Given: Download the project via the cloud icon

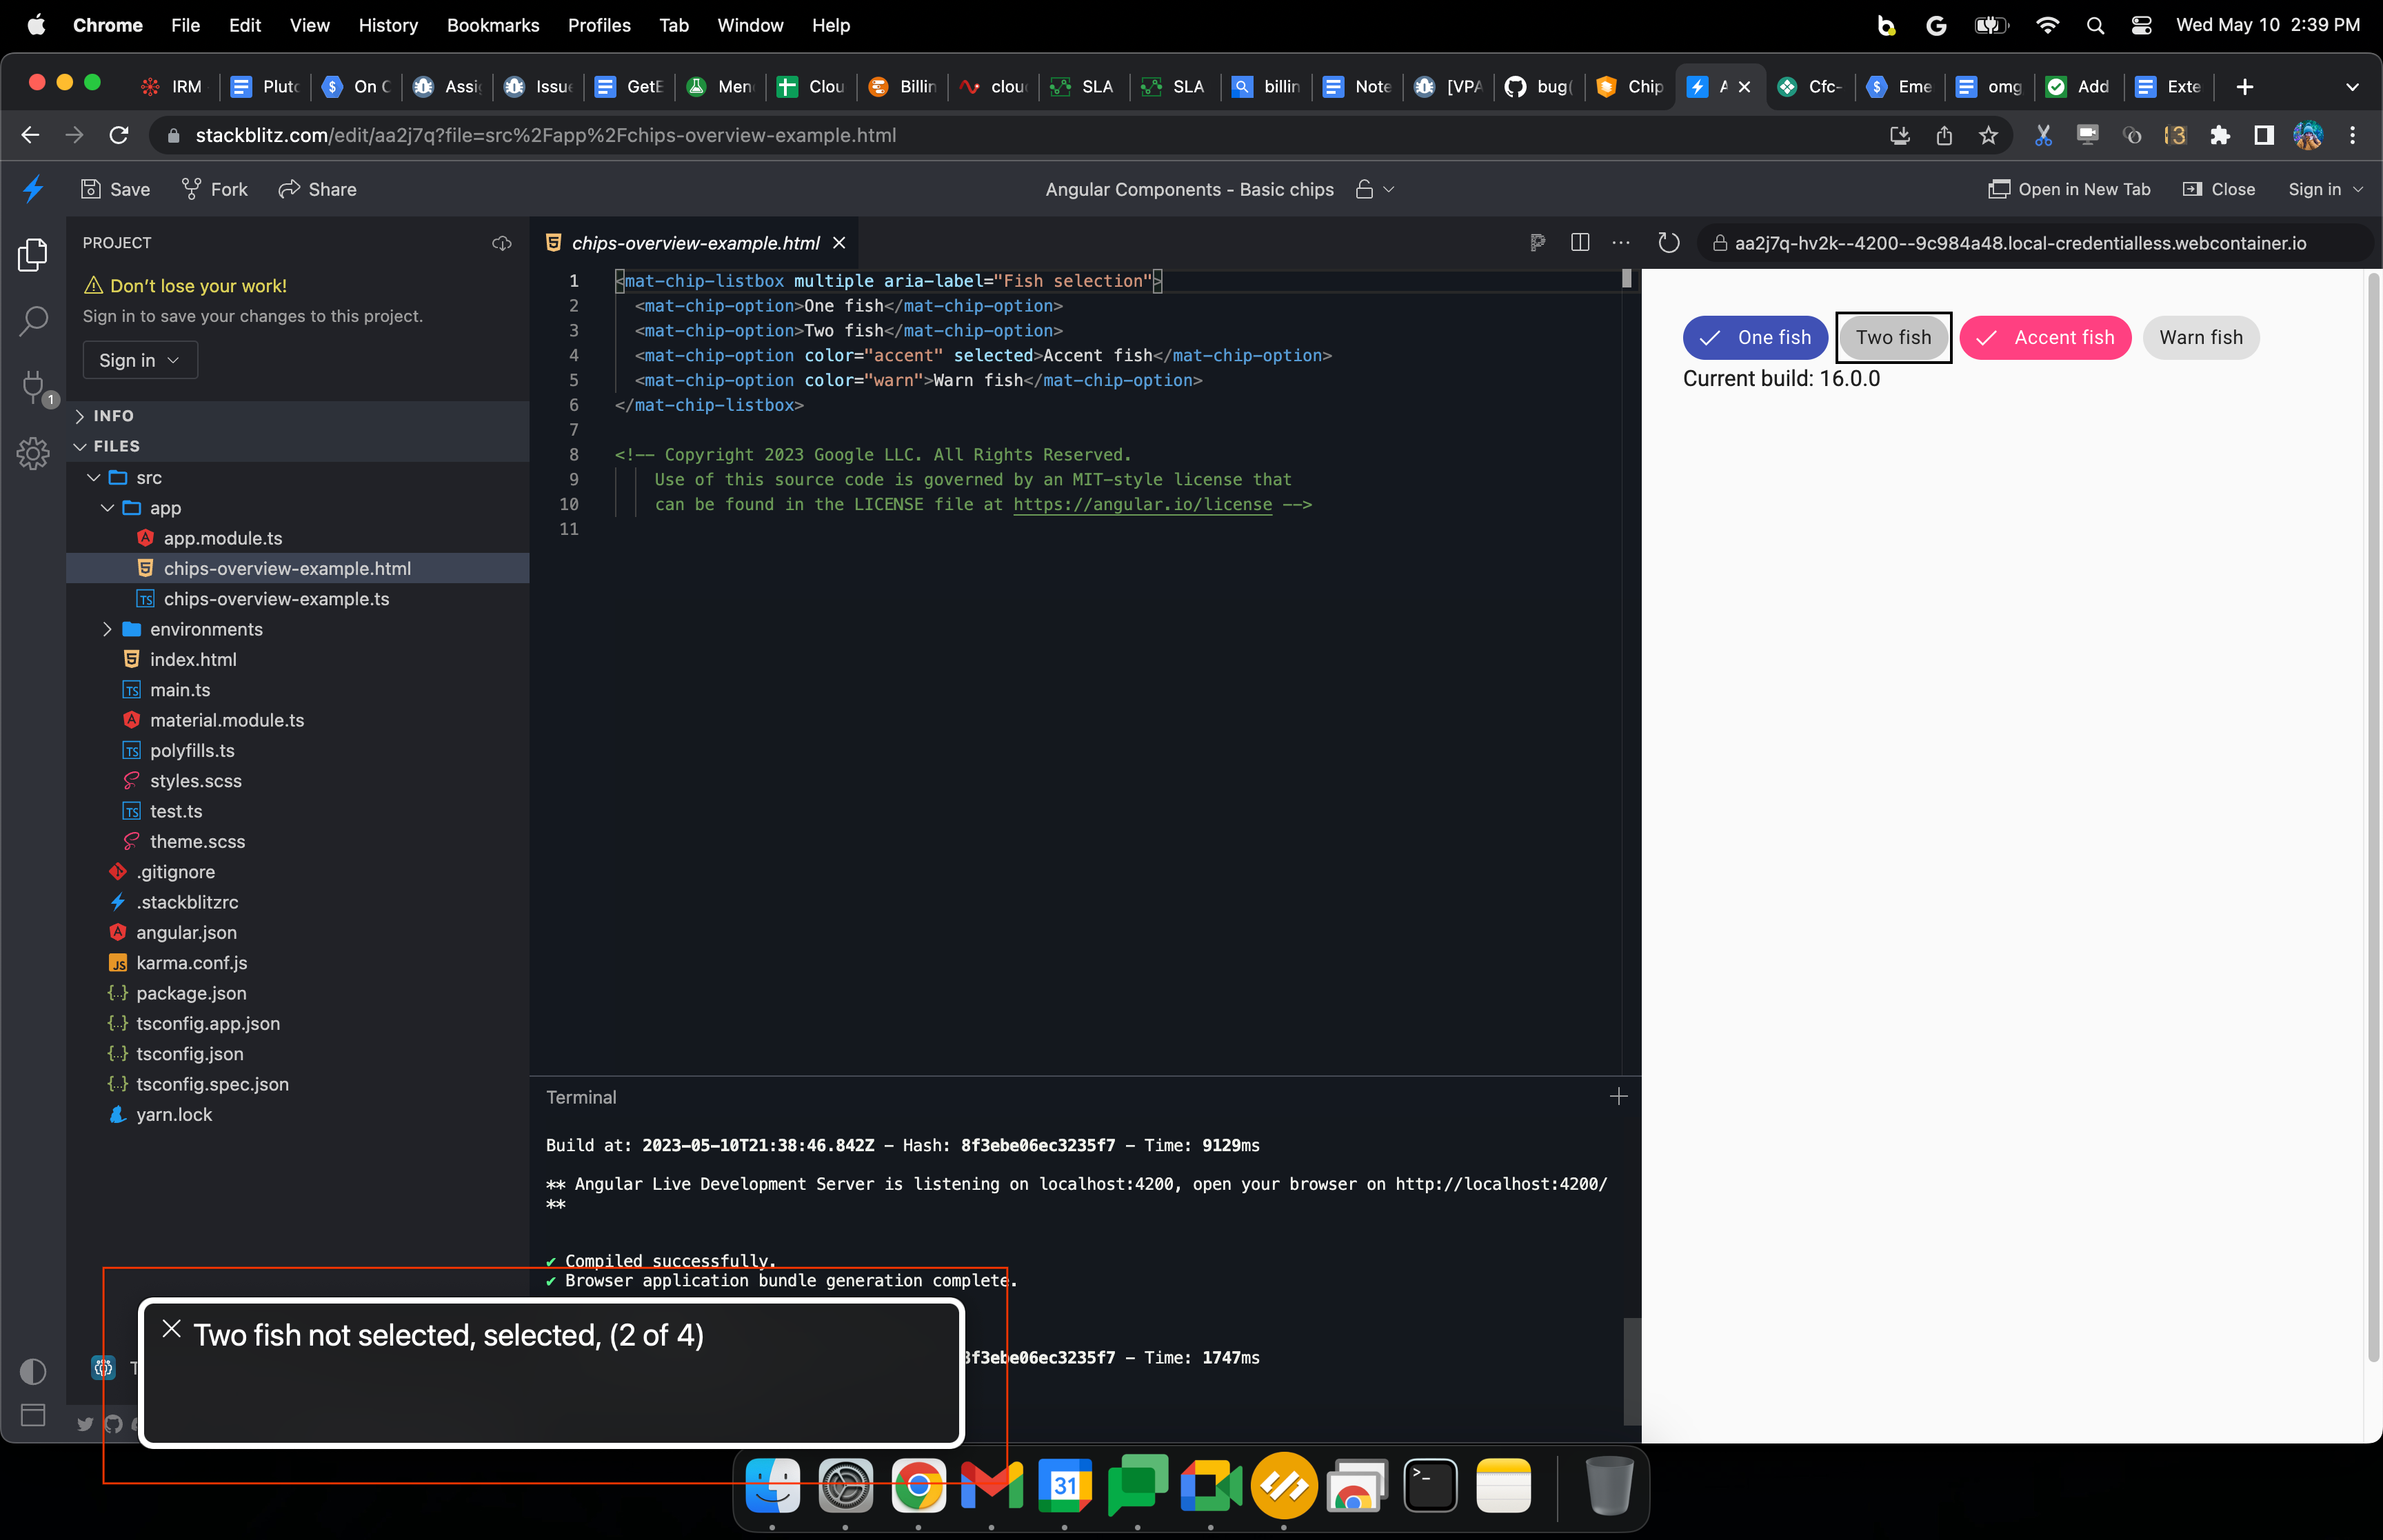Looking at the screenshot, I should 502,243.
